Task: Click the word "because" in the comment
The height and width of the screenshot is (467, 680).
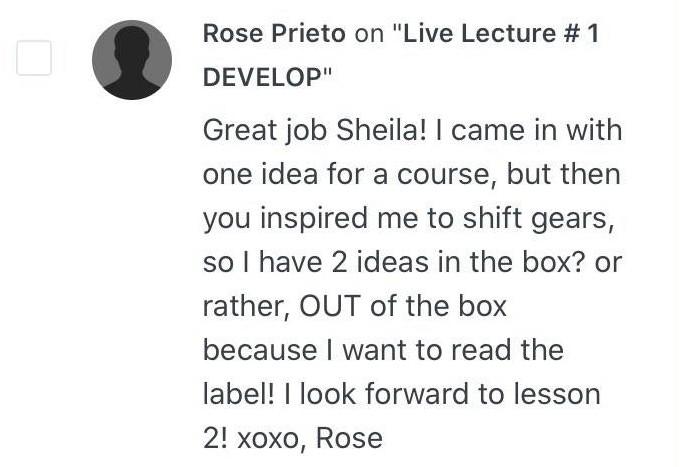Action: (x=260, y=350)
